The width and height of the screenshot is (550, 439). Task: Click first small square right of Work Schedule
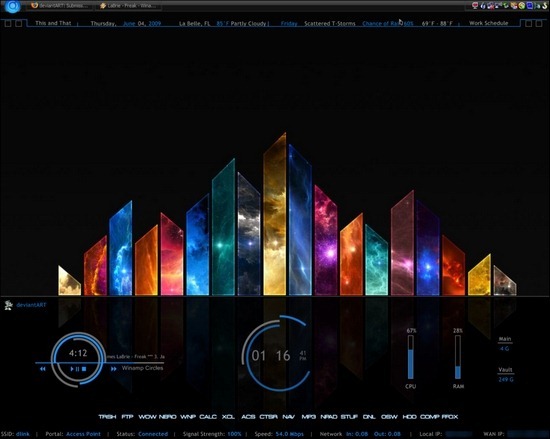(528, 23)
